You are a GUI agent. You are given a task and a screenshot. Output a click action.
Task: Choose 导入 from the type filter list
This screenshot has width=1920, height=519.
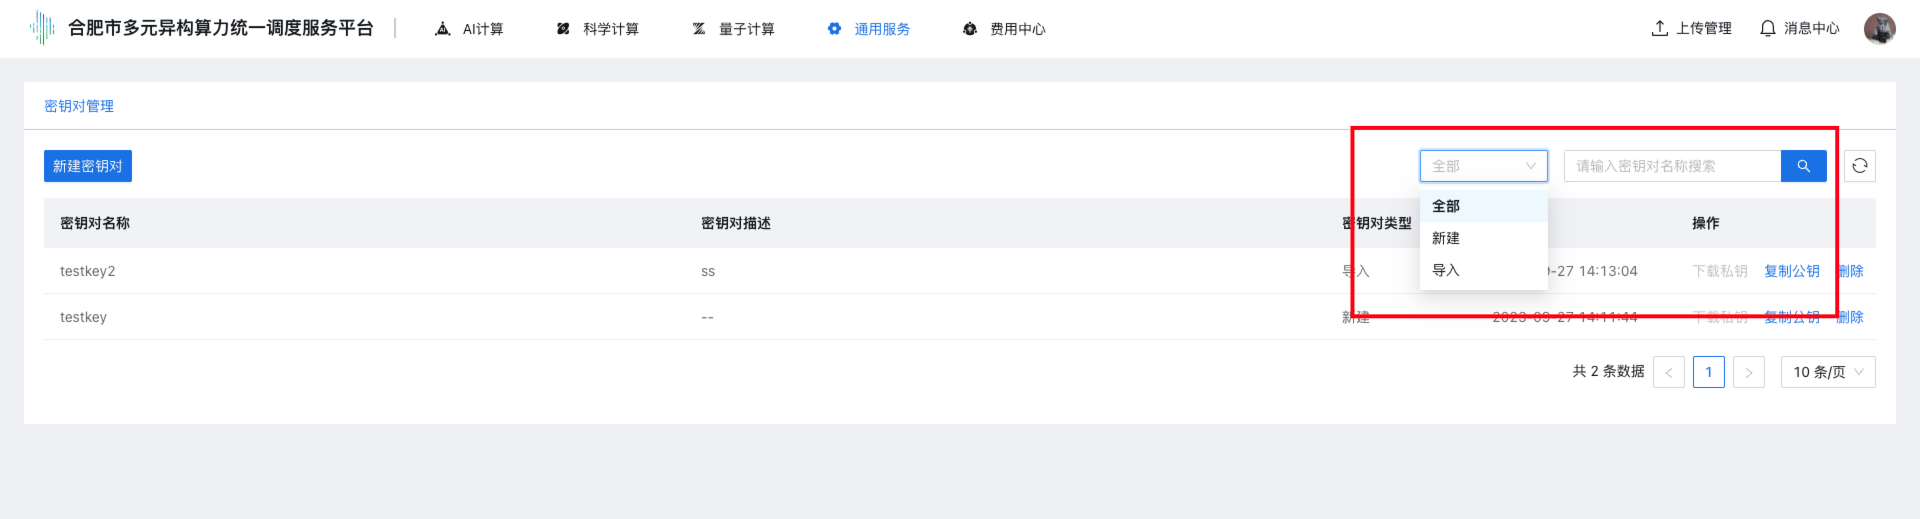click(x=1446, y=270)
